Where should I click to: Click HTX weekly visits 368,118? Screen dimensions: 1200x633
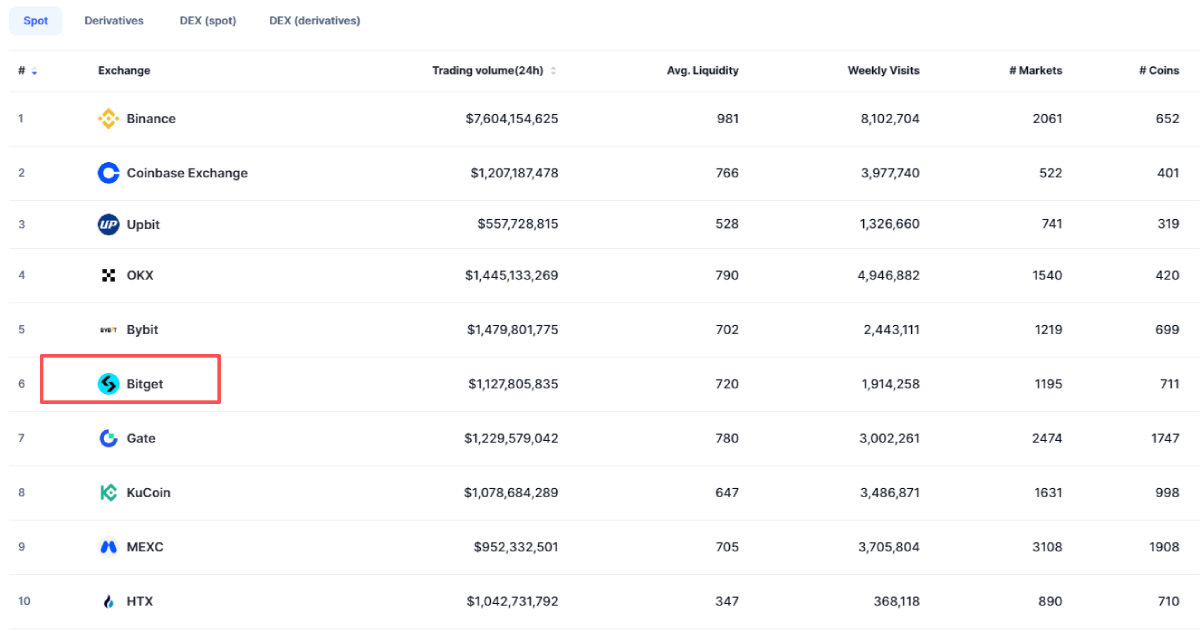(896, 602)
